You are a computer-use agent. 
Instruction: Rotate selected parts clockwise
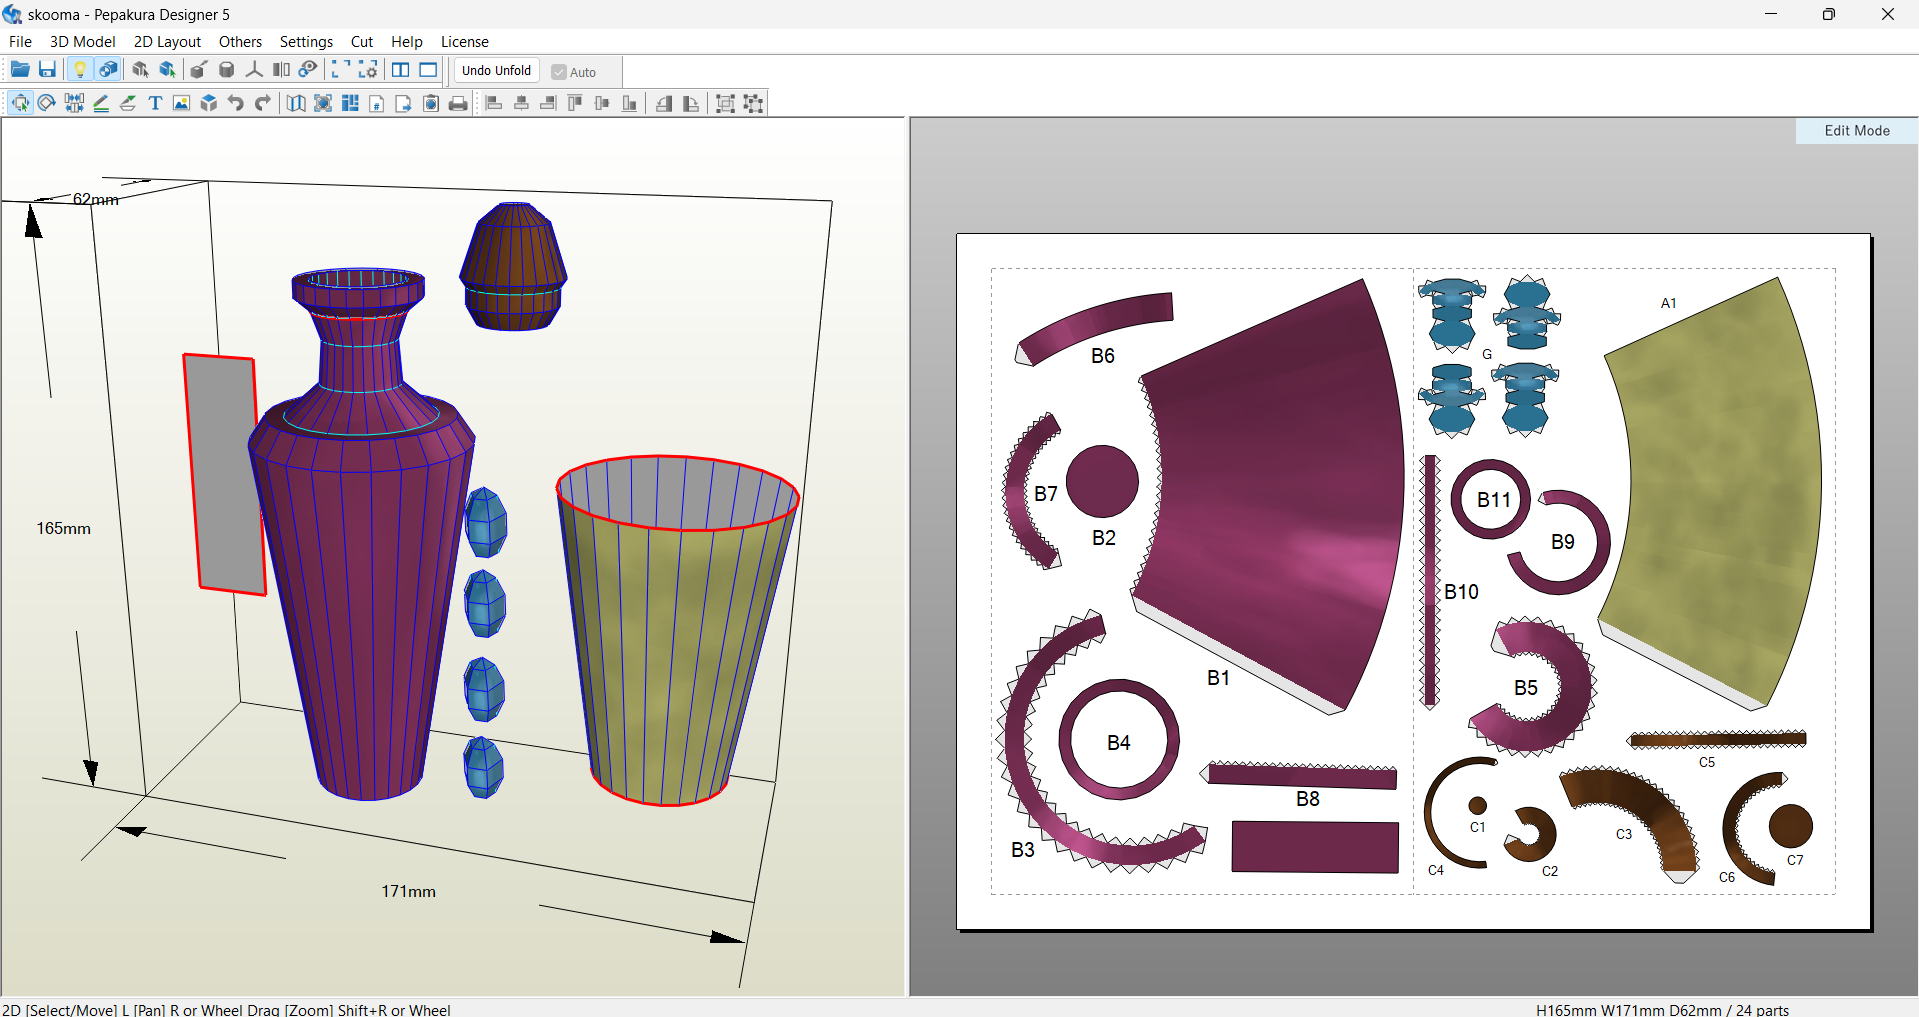click(691, 103)
